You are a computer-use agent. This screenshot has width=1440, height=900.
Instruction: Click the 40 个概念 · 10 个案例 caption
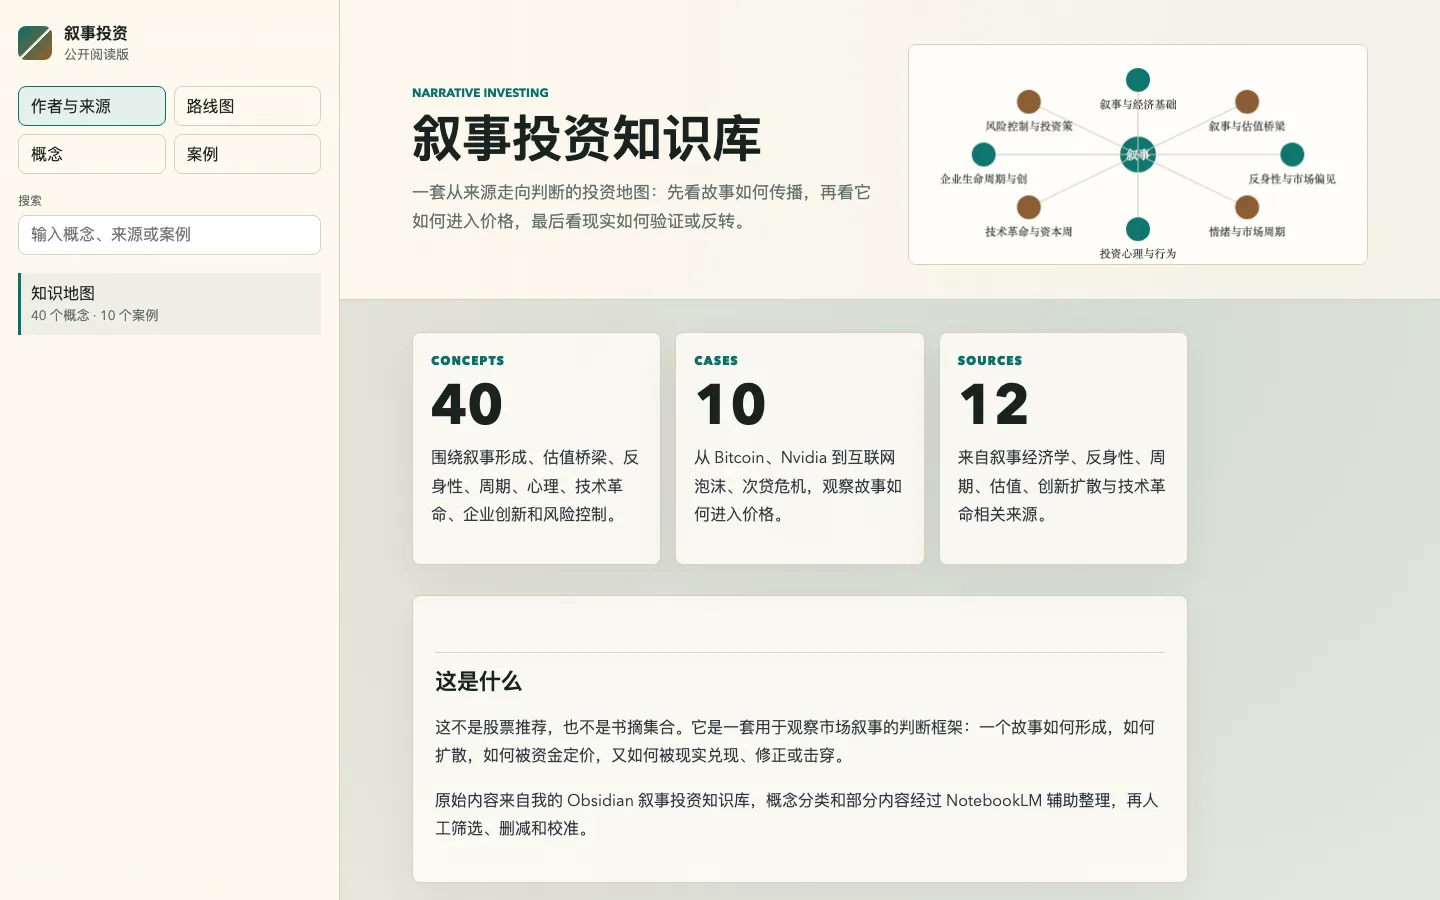(95, 315)
